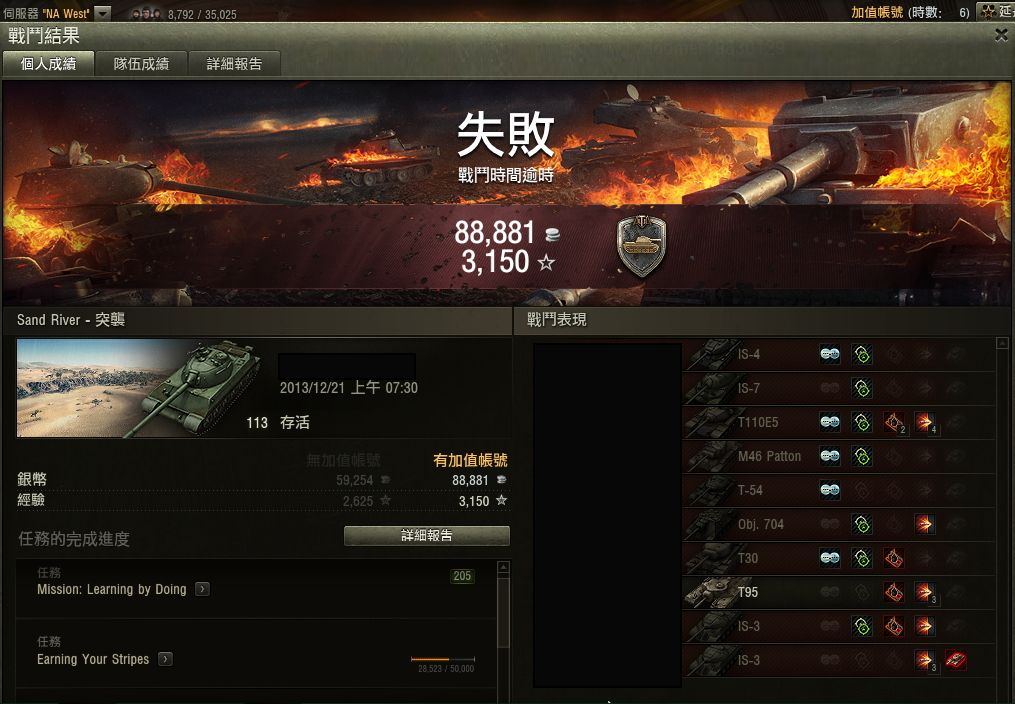Click the Earning Your Stripes progress bar
1015x704 pixels.
443,659
